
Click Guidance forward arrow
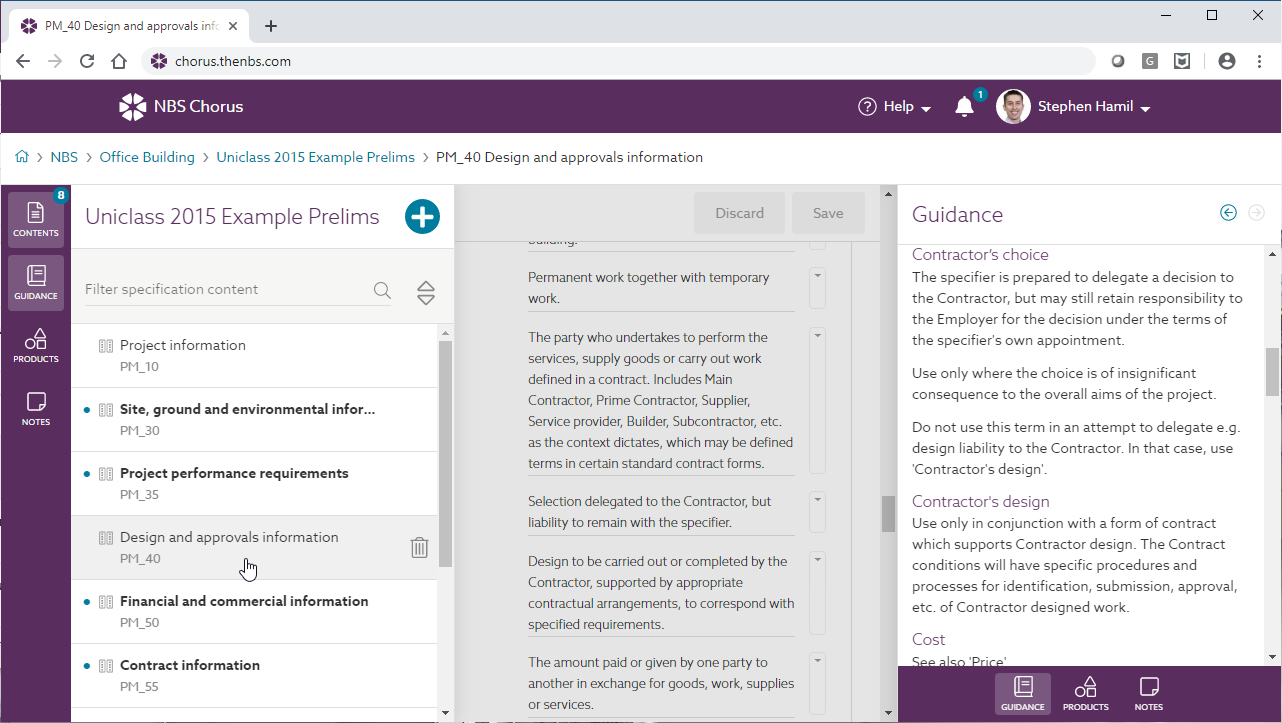pos(1257,213)
